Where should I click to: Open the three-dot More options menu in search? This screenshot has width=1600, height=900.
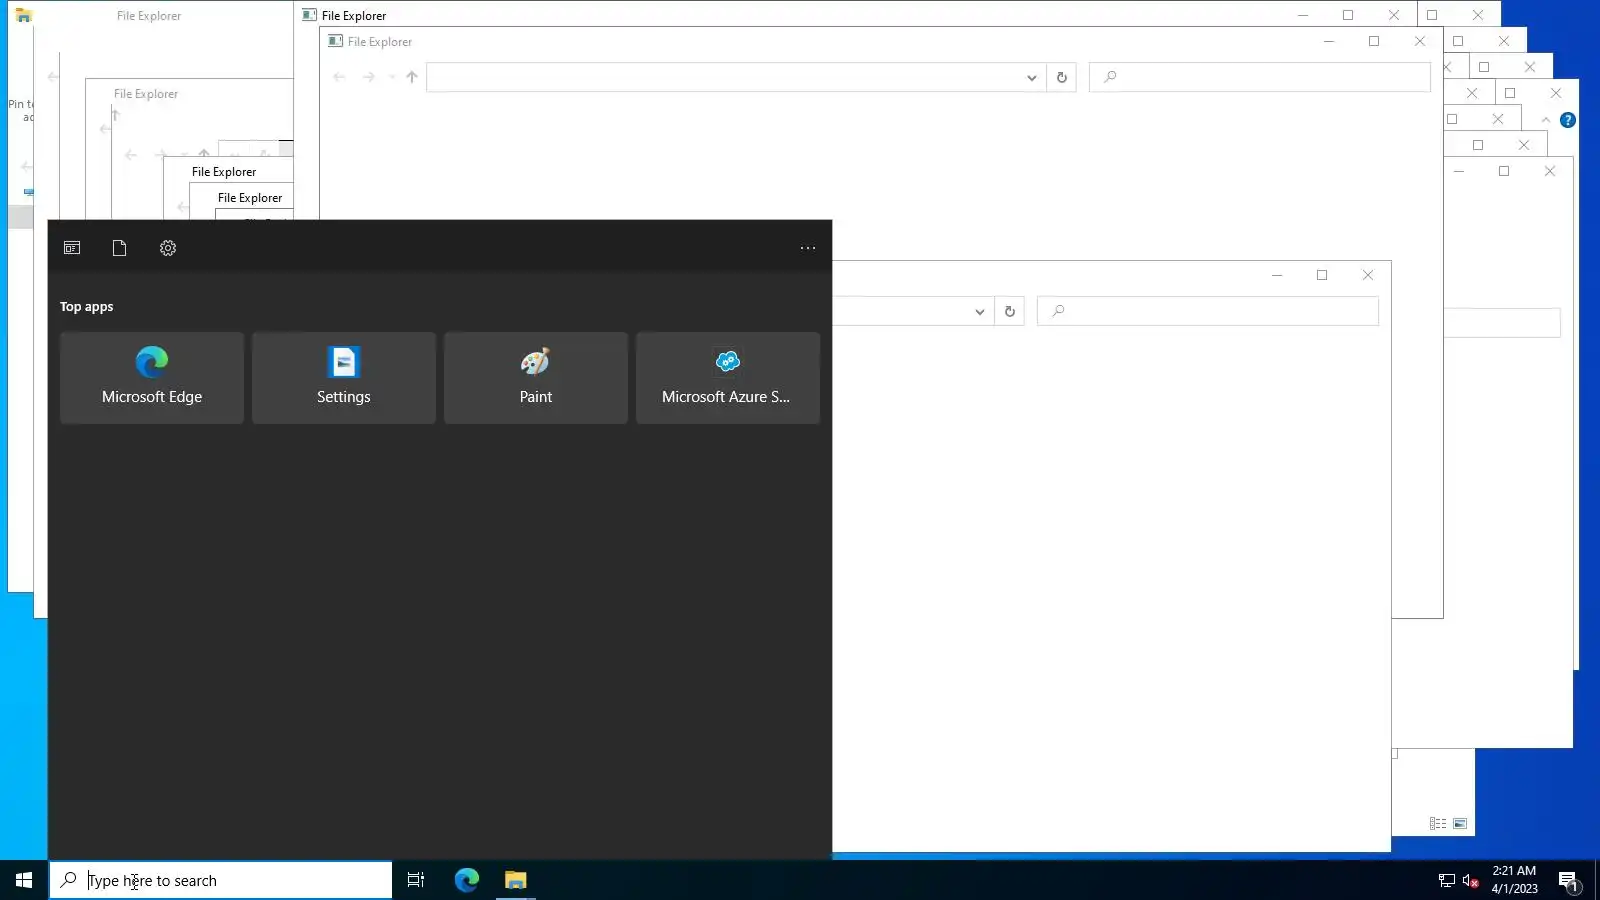(808, 248)
